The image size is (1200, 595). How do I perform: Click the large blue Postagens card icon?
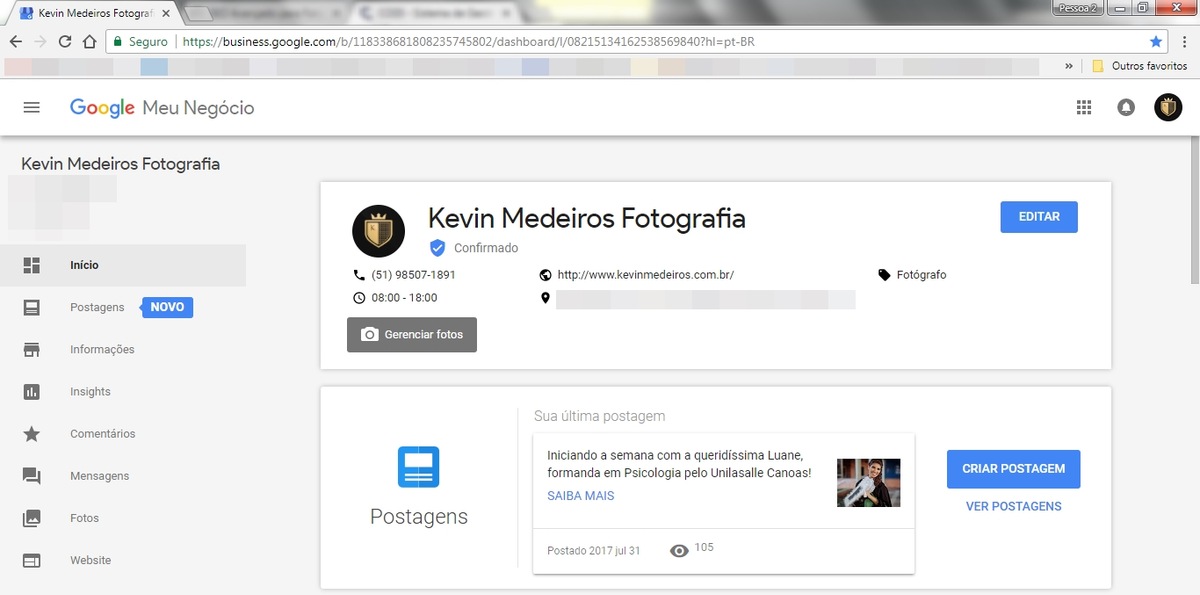coord(418,467)
